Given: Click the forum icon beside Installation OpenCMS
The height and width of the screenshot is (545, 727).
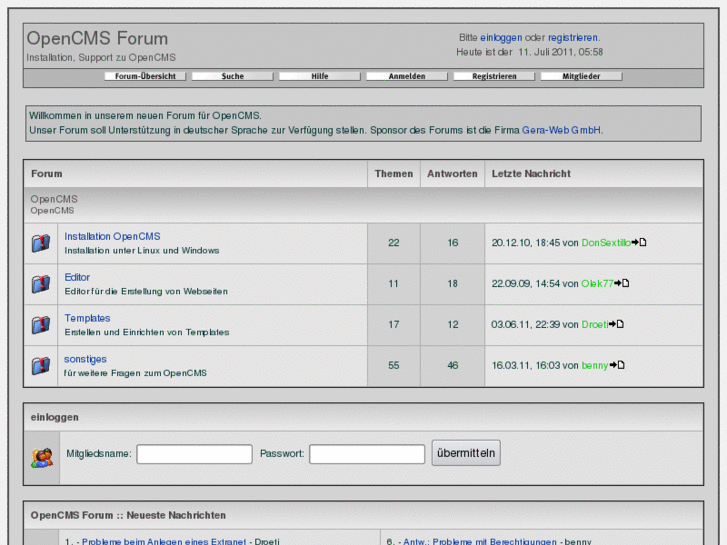Looking at the screenshot, I should 41,243.
